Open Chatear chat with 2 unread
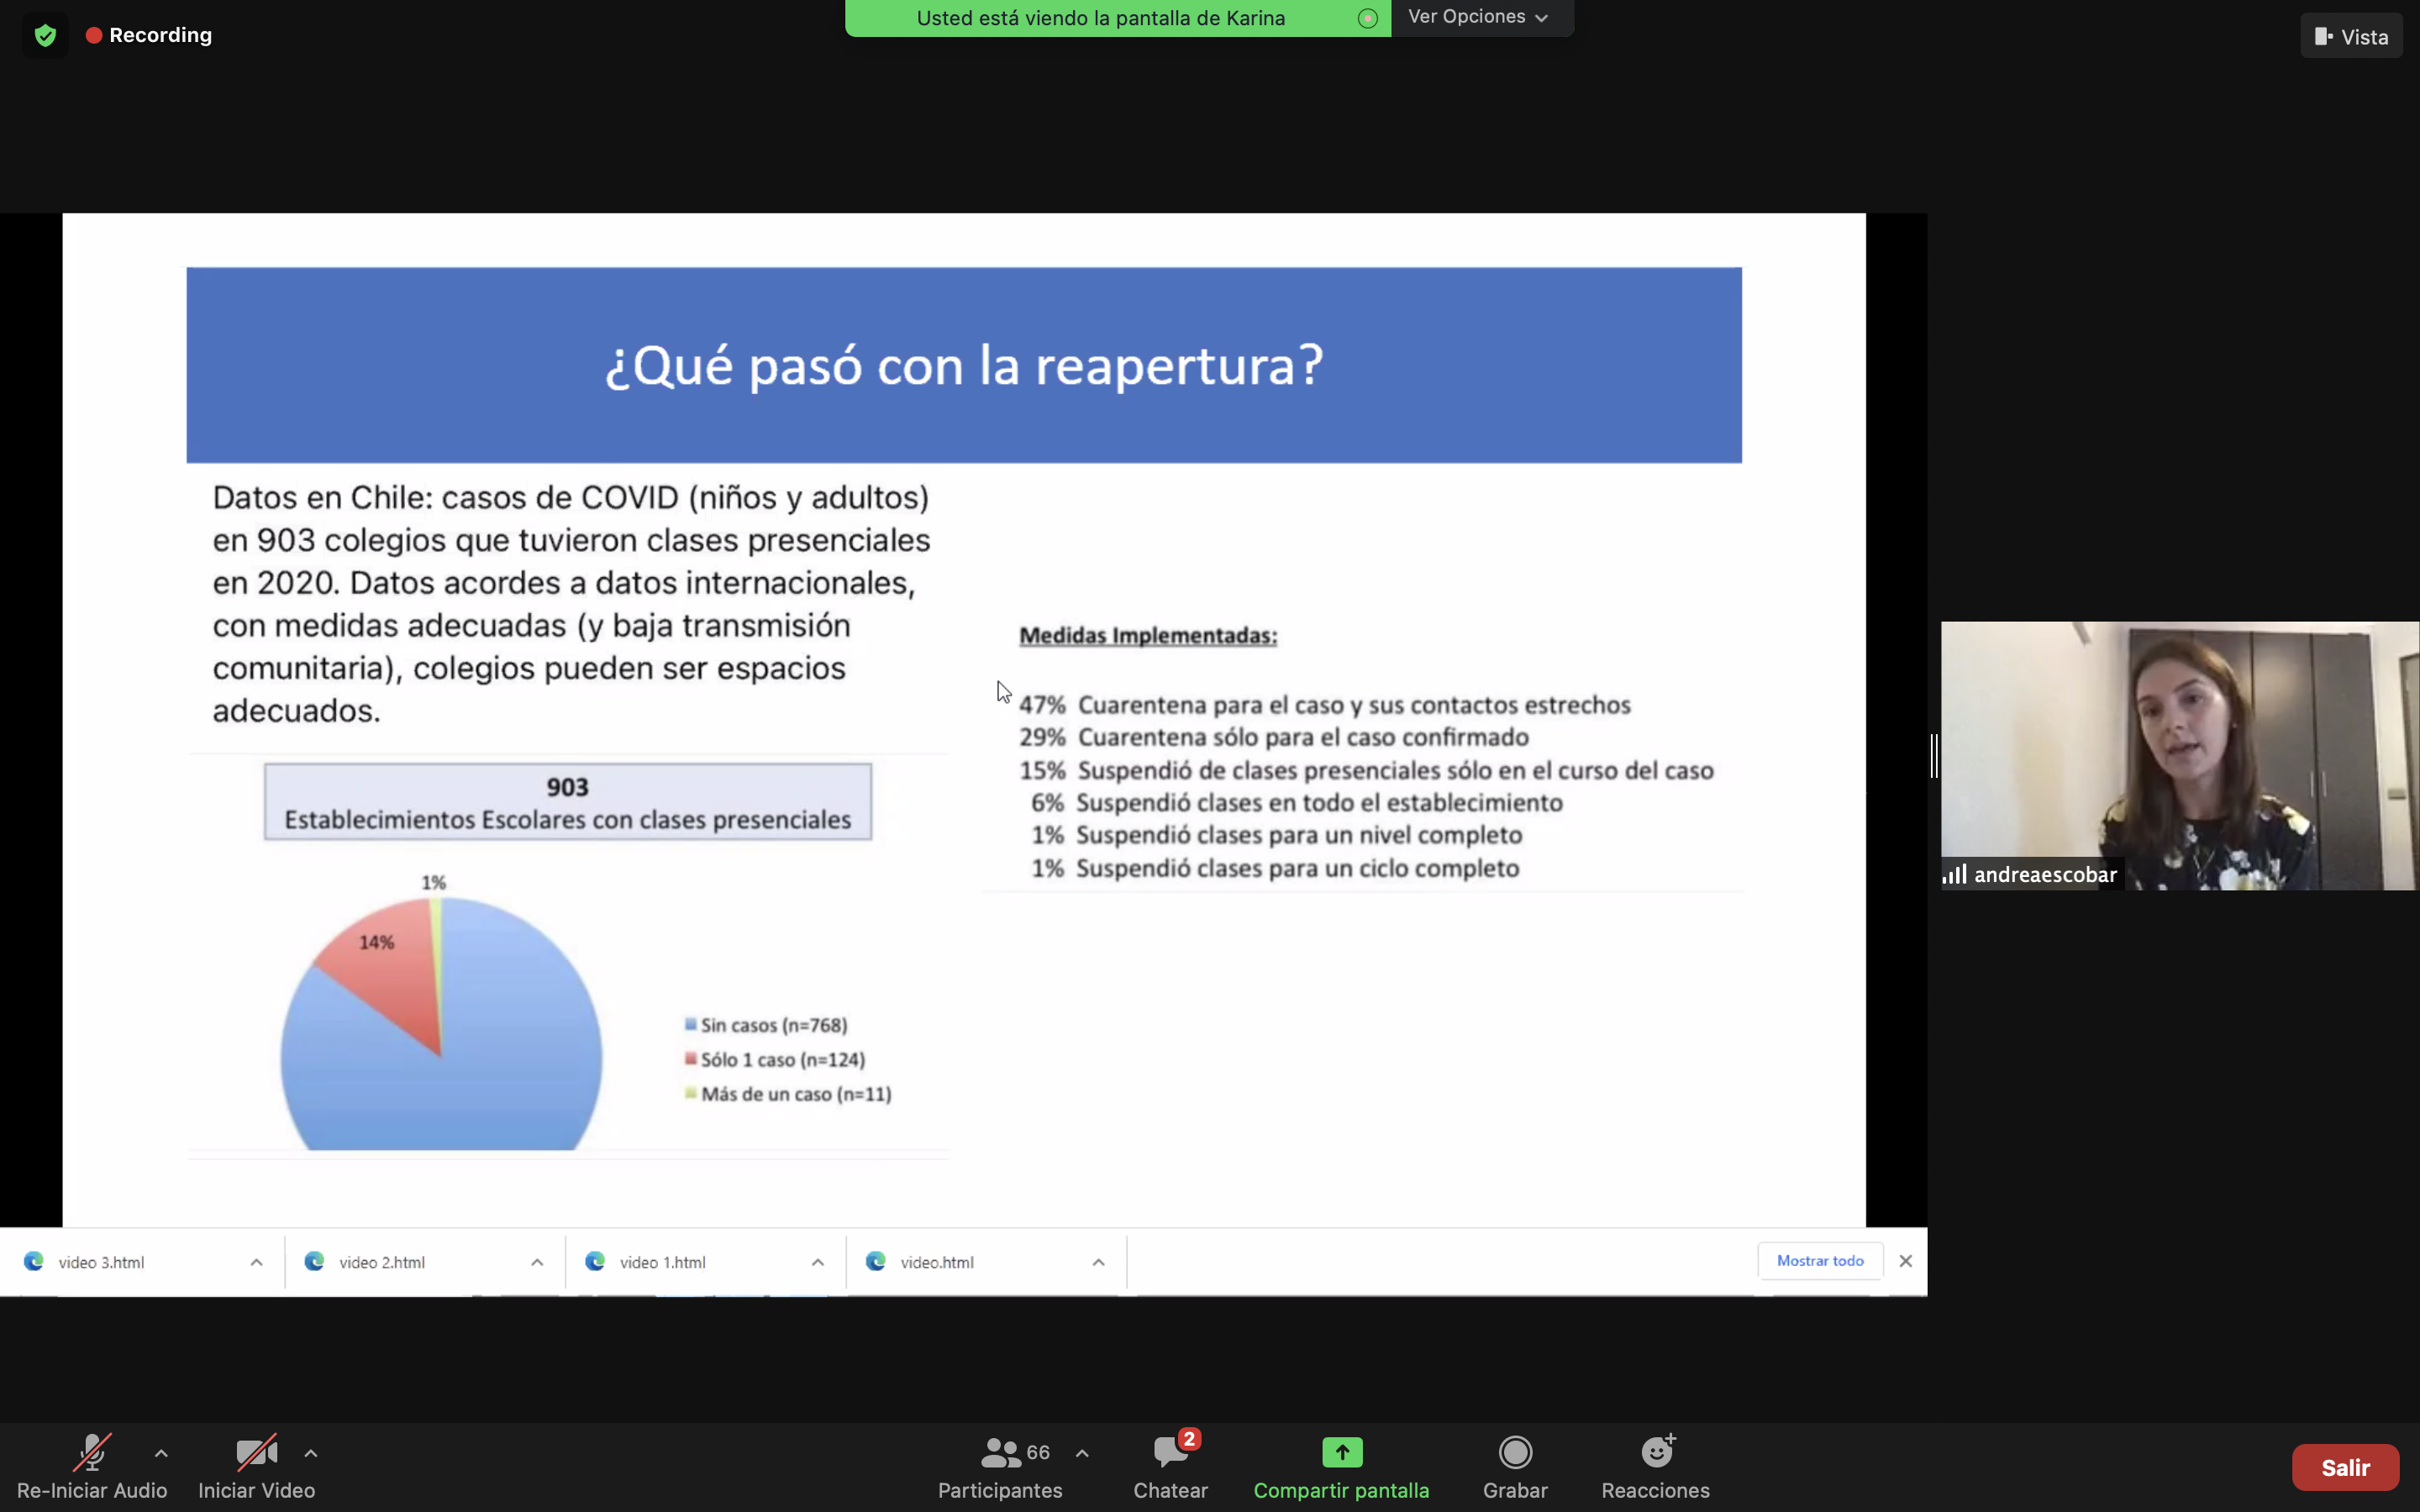The height and width of the screenshot is (1512, 2420). click(x=1170, y=1466)
